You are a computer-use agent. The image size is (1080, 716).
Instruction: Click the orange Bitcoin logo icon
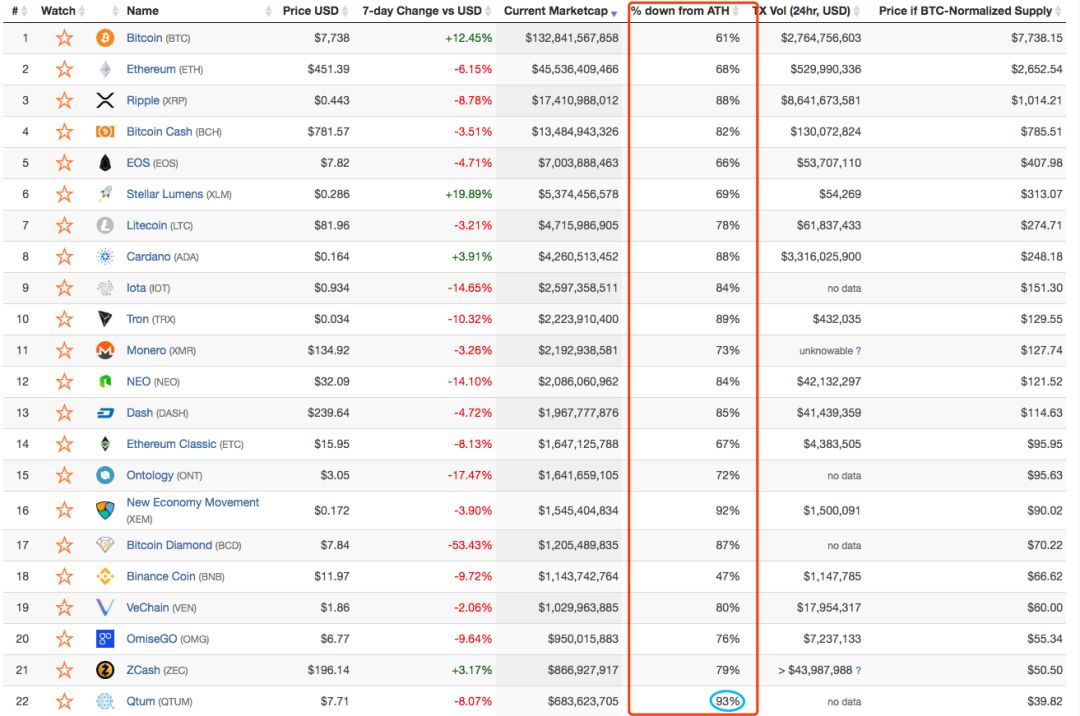(x=105, y=38)
